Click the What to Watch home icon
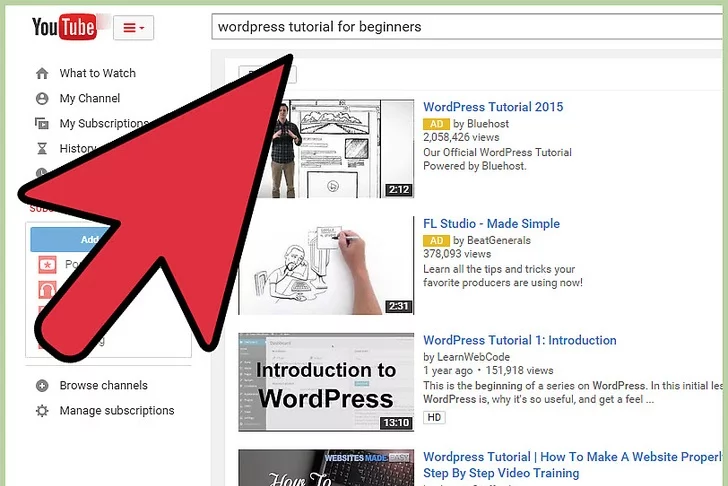Viewport: 728px width, 486px height. point(42,73)
